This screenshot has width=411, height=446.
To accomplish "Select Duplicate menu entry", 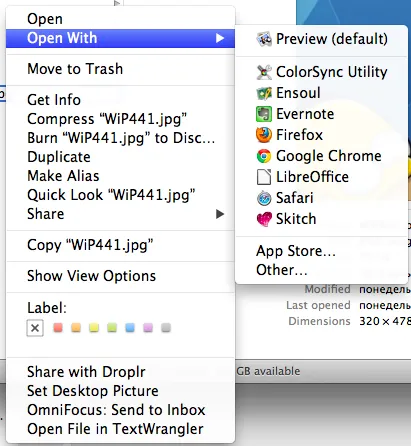I will (120, 157).
